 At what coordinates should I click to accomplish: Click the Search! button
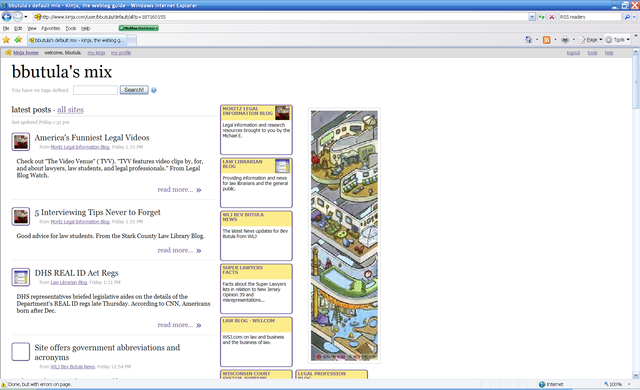point(134,90)
